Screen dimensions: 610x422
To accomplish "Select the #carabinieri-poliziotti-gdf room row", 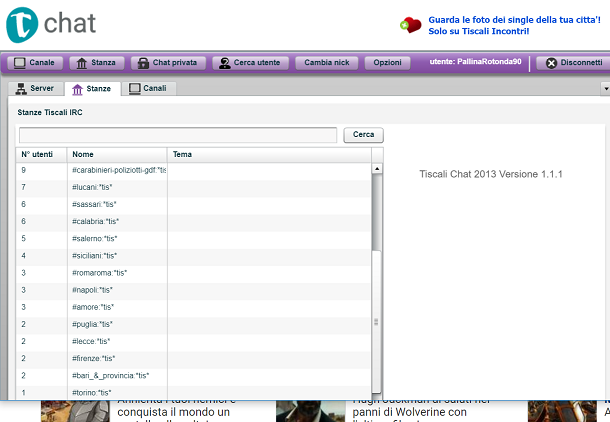I will click(x=193, y=170).
